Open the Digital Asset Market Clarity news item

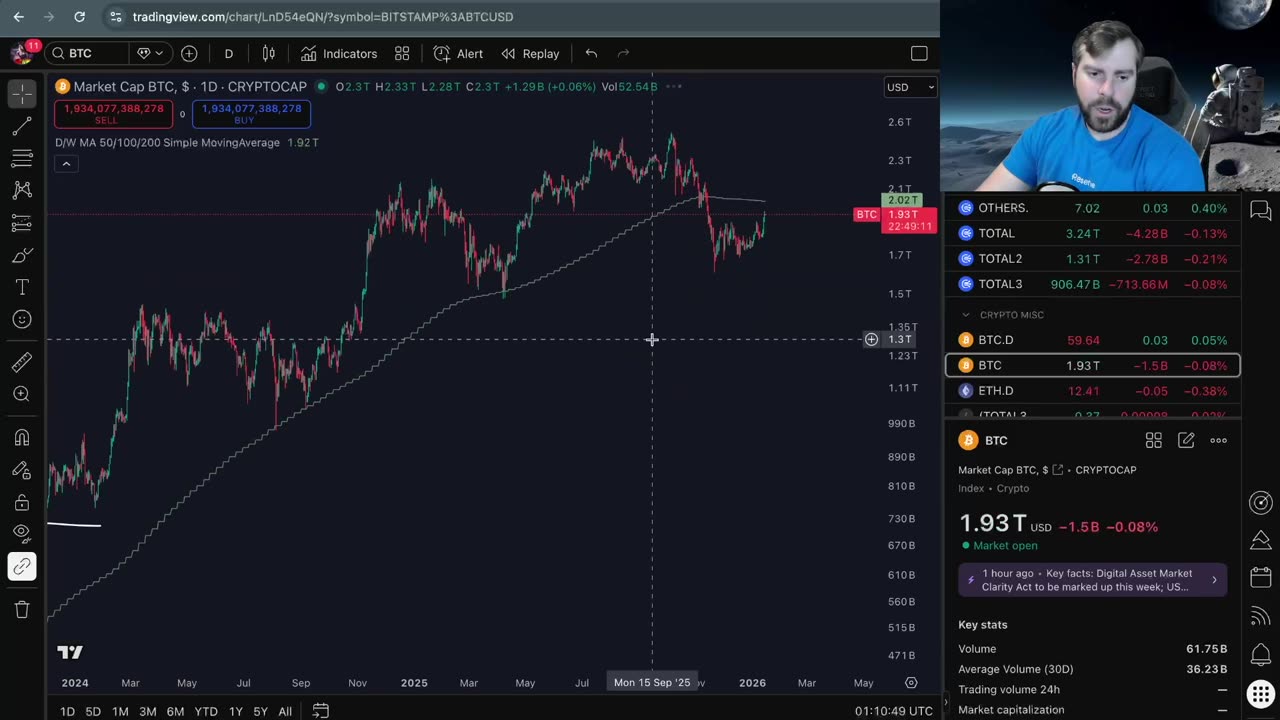click(1092, 580)
